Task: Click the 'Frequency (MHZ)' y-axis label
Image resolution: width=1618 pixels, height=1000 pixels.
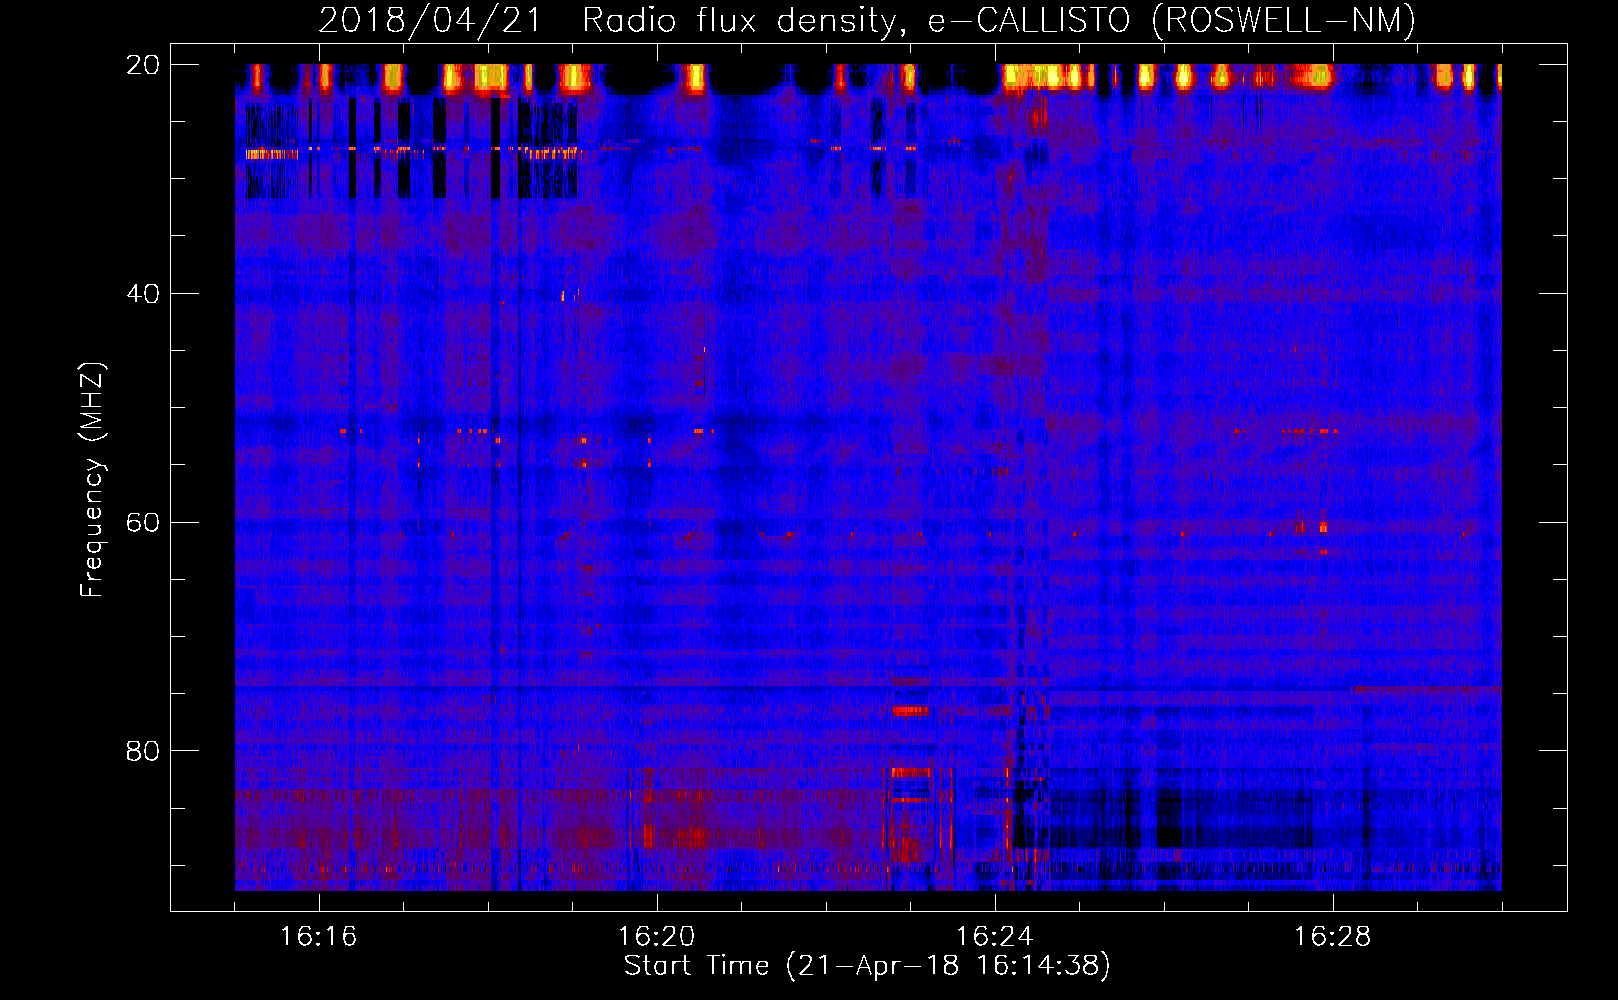Action: [x=92, y=480]
